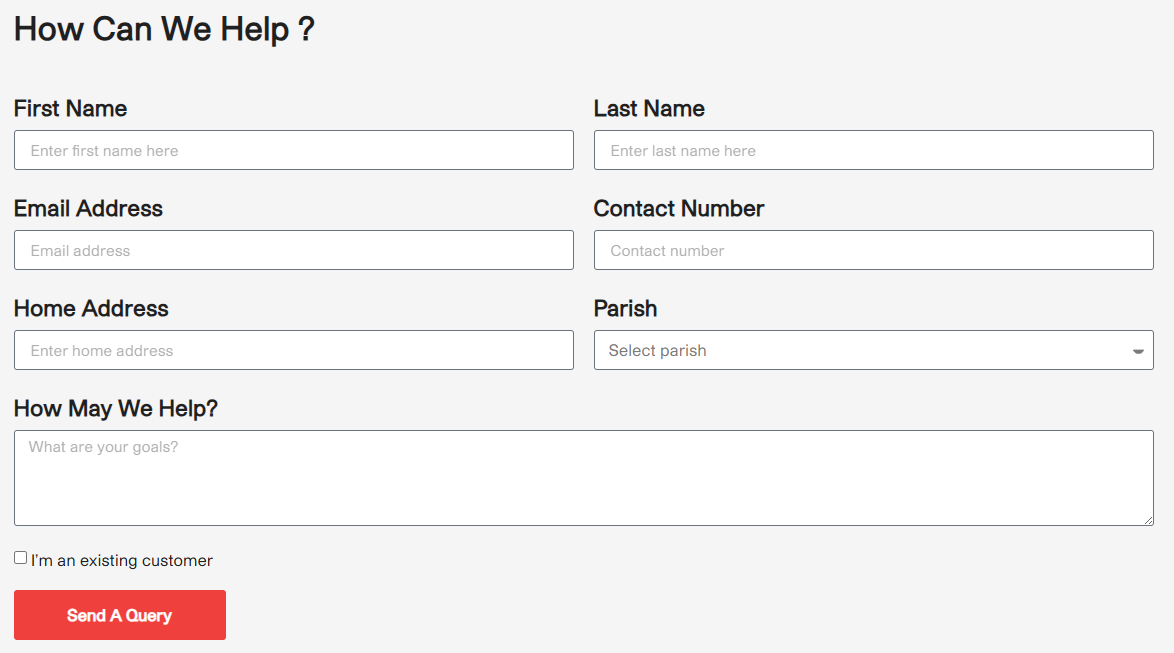Focus the Last Name text box

click(x=873, y=150)
